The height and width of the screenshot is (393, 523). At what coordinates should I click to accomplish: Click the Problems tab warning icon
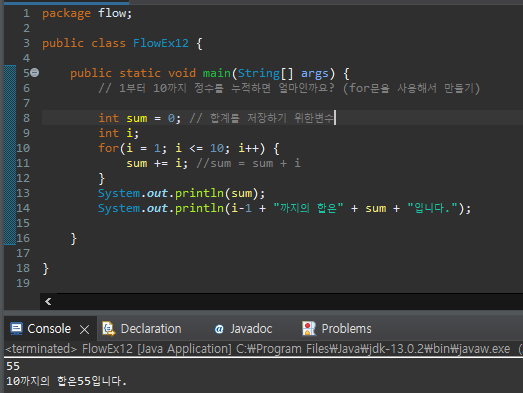pos(309,329)
